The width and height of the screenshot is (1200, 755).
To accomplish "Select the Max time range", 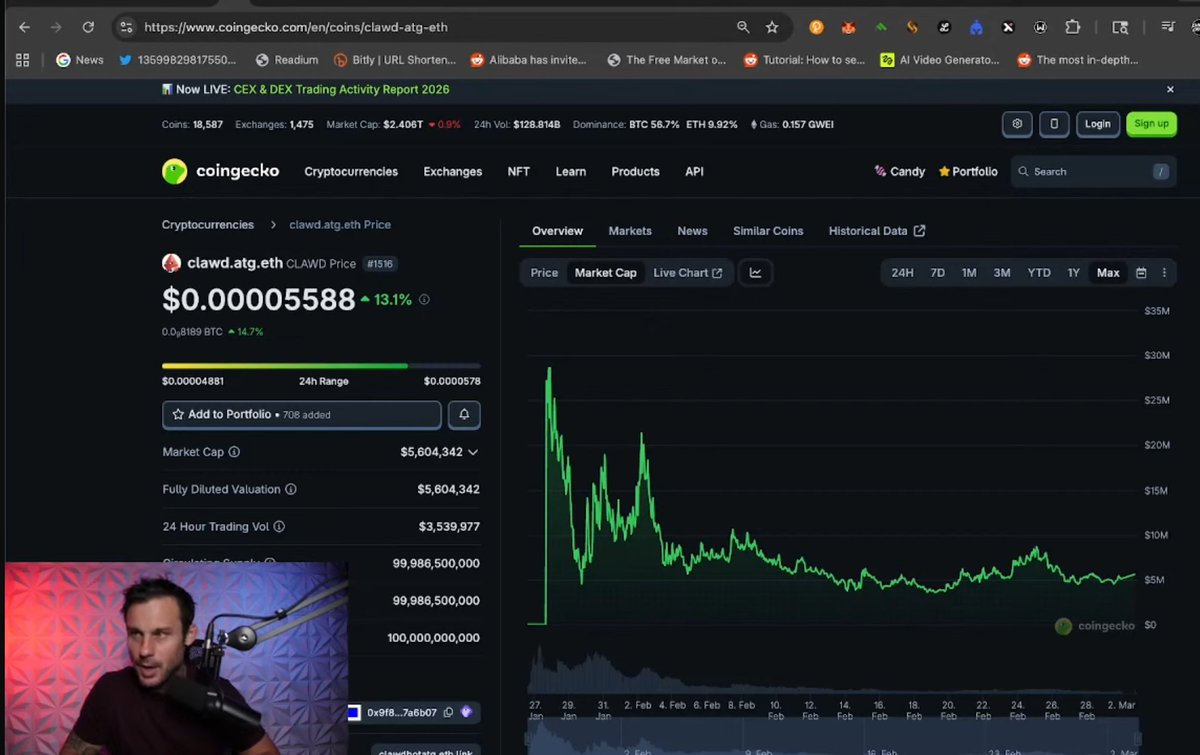I will coord(1108,273).
